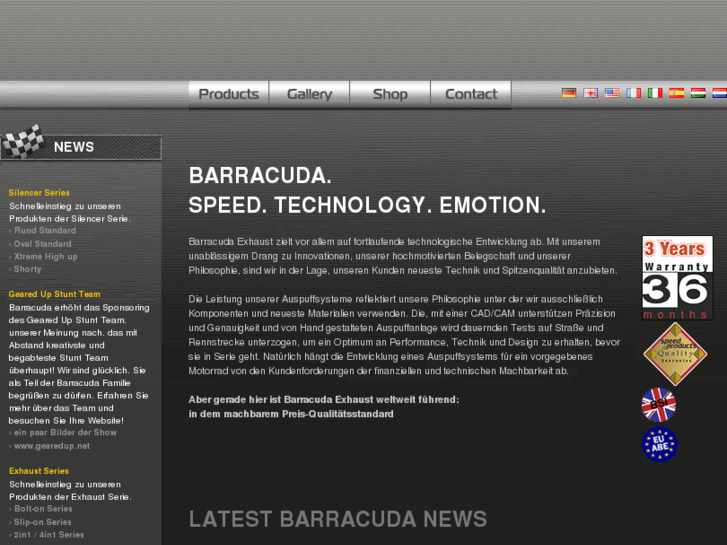Open the Exhaust Series heading link
The image size is (727, 545).
[x=39, y=471]
